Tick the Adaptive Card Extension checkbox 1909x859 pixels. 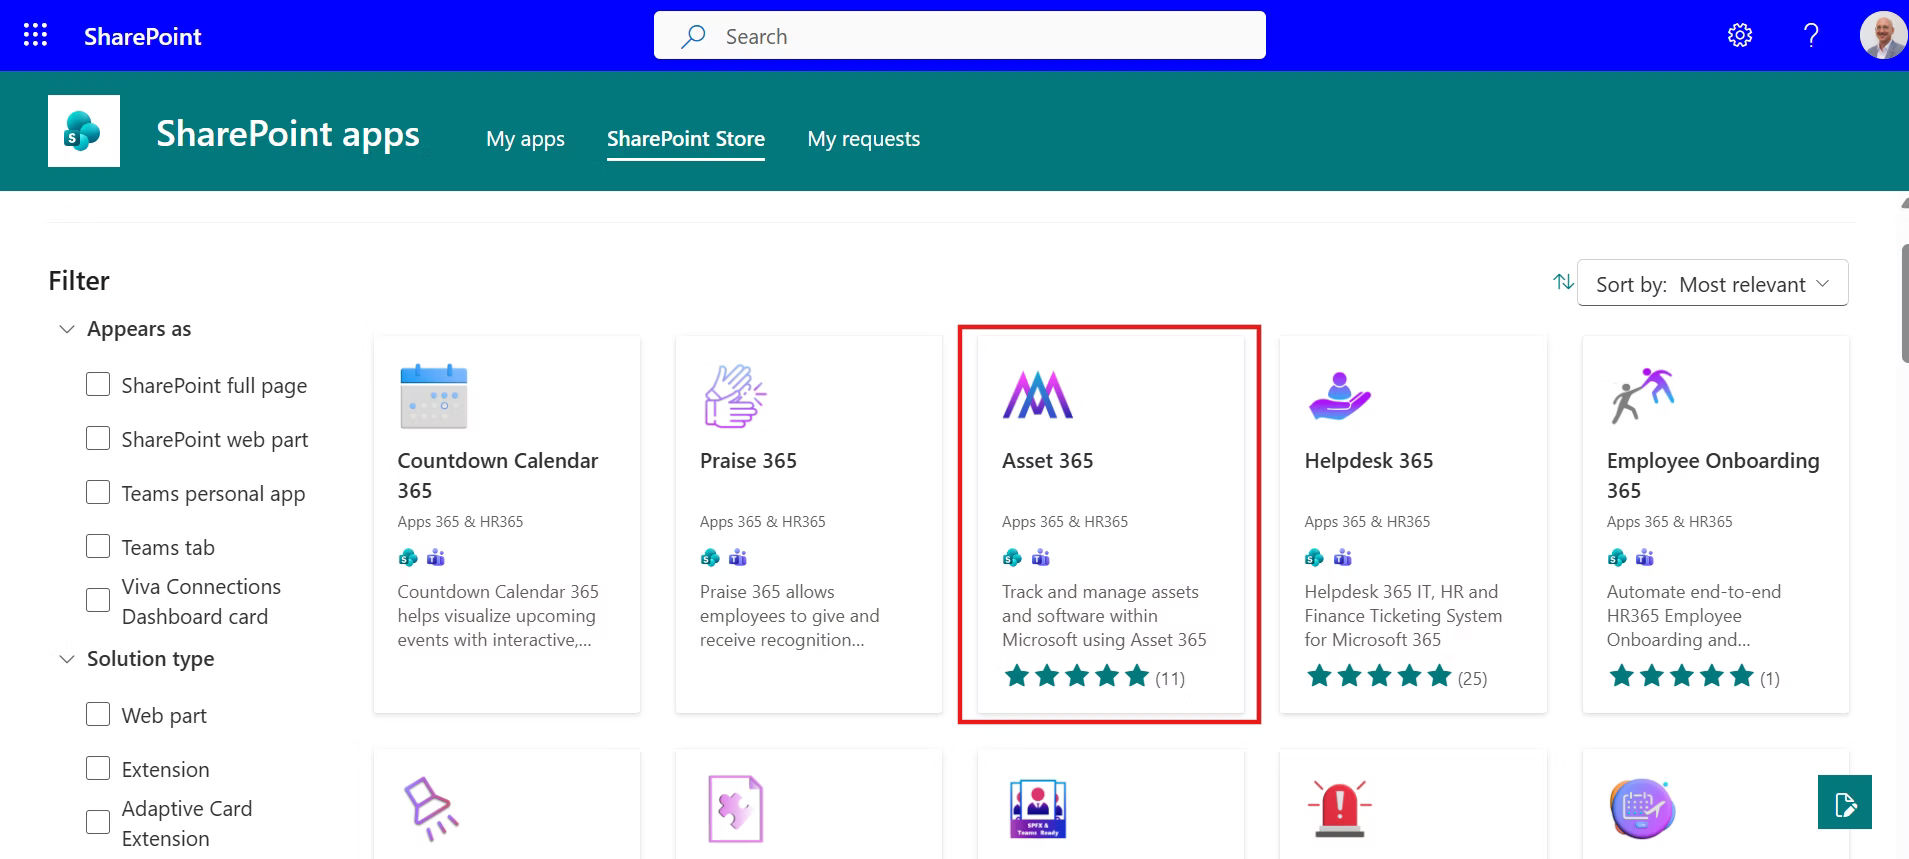tap(98, 823)
